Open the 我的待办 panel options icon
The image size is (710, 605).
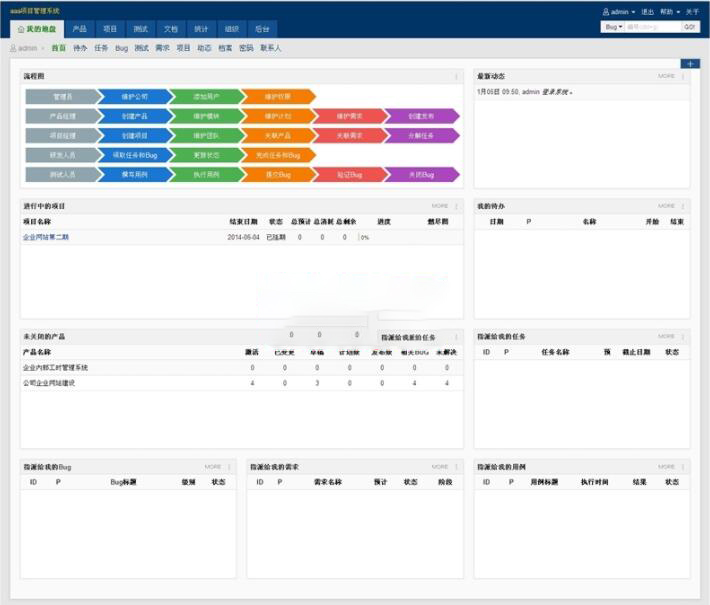(684, 206)
